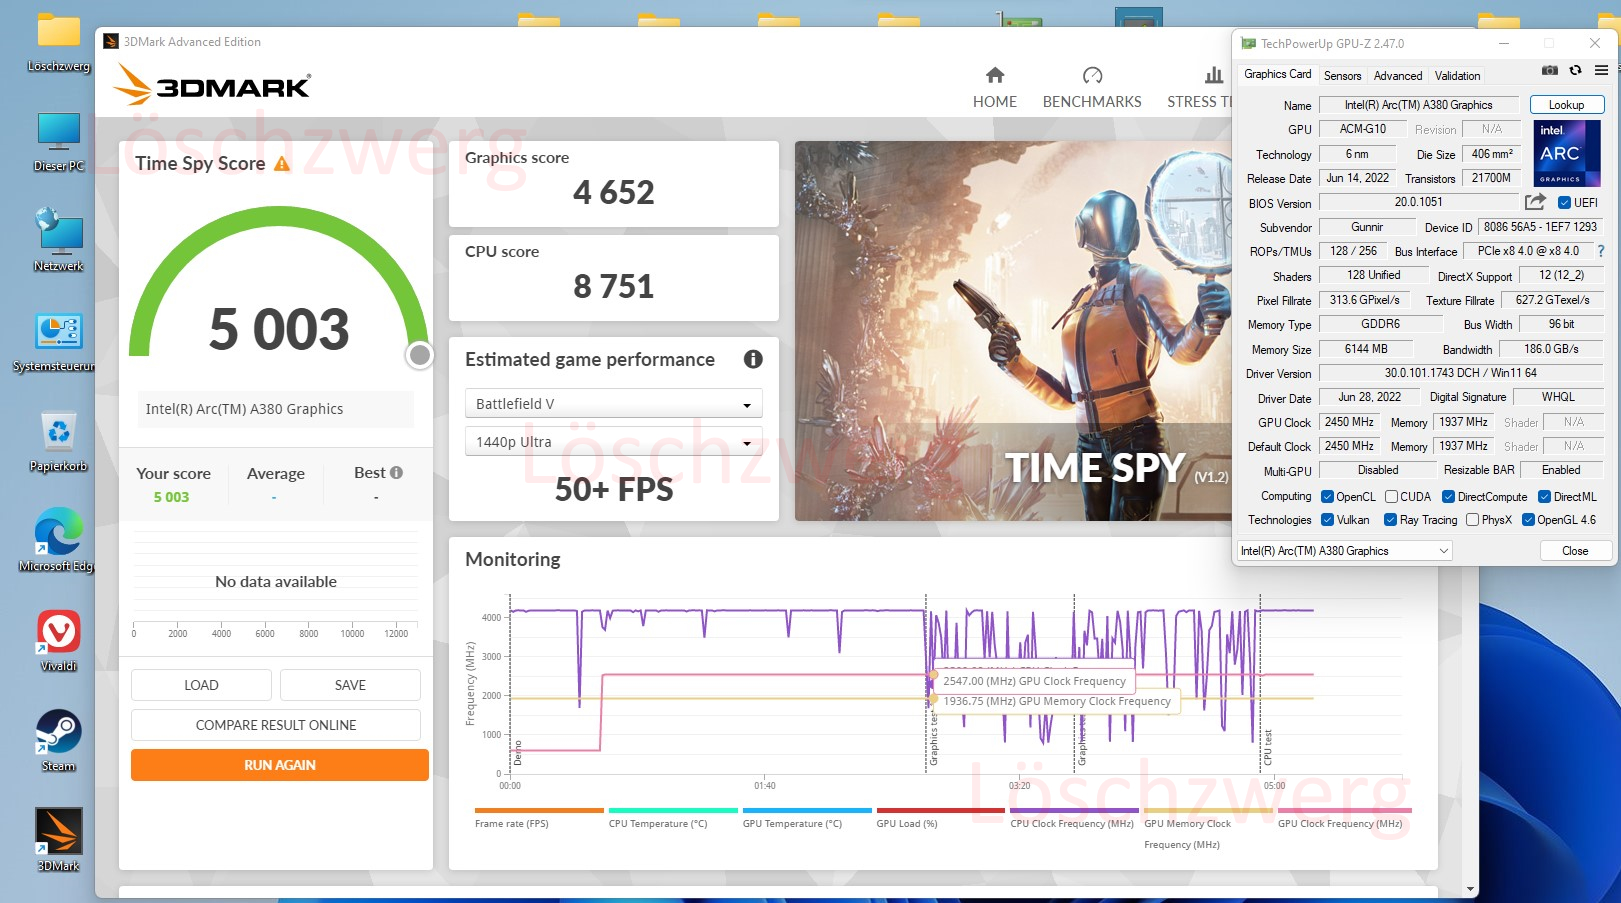
Task: Open the 1440p Ultra resolution dropdown
Action: click(613, 442)
